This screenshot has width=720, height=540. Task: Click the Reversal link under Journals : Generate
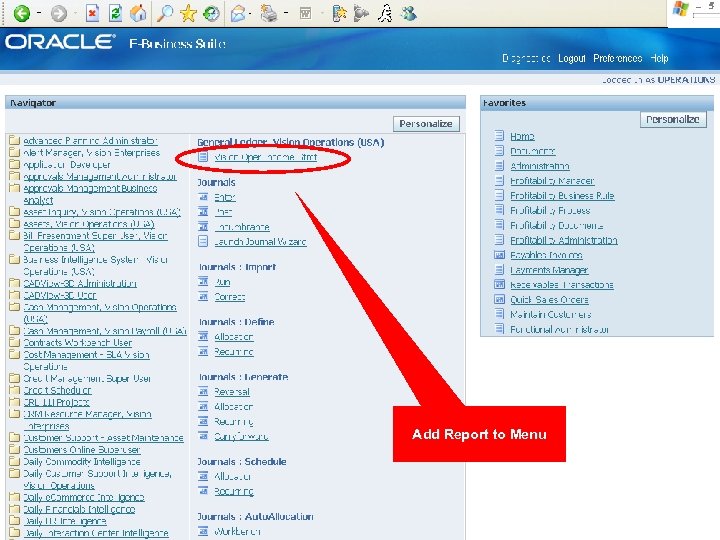pyautogui.click(x=232, y=392)
